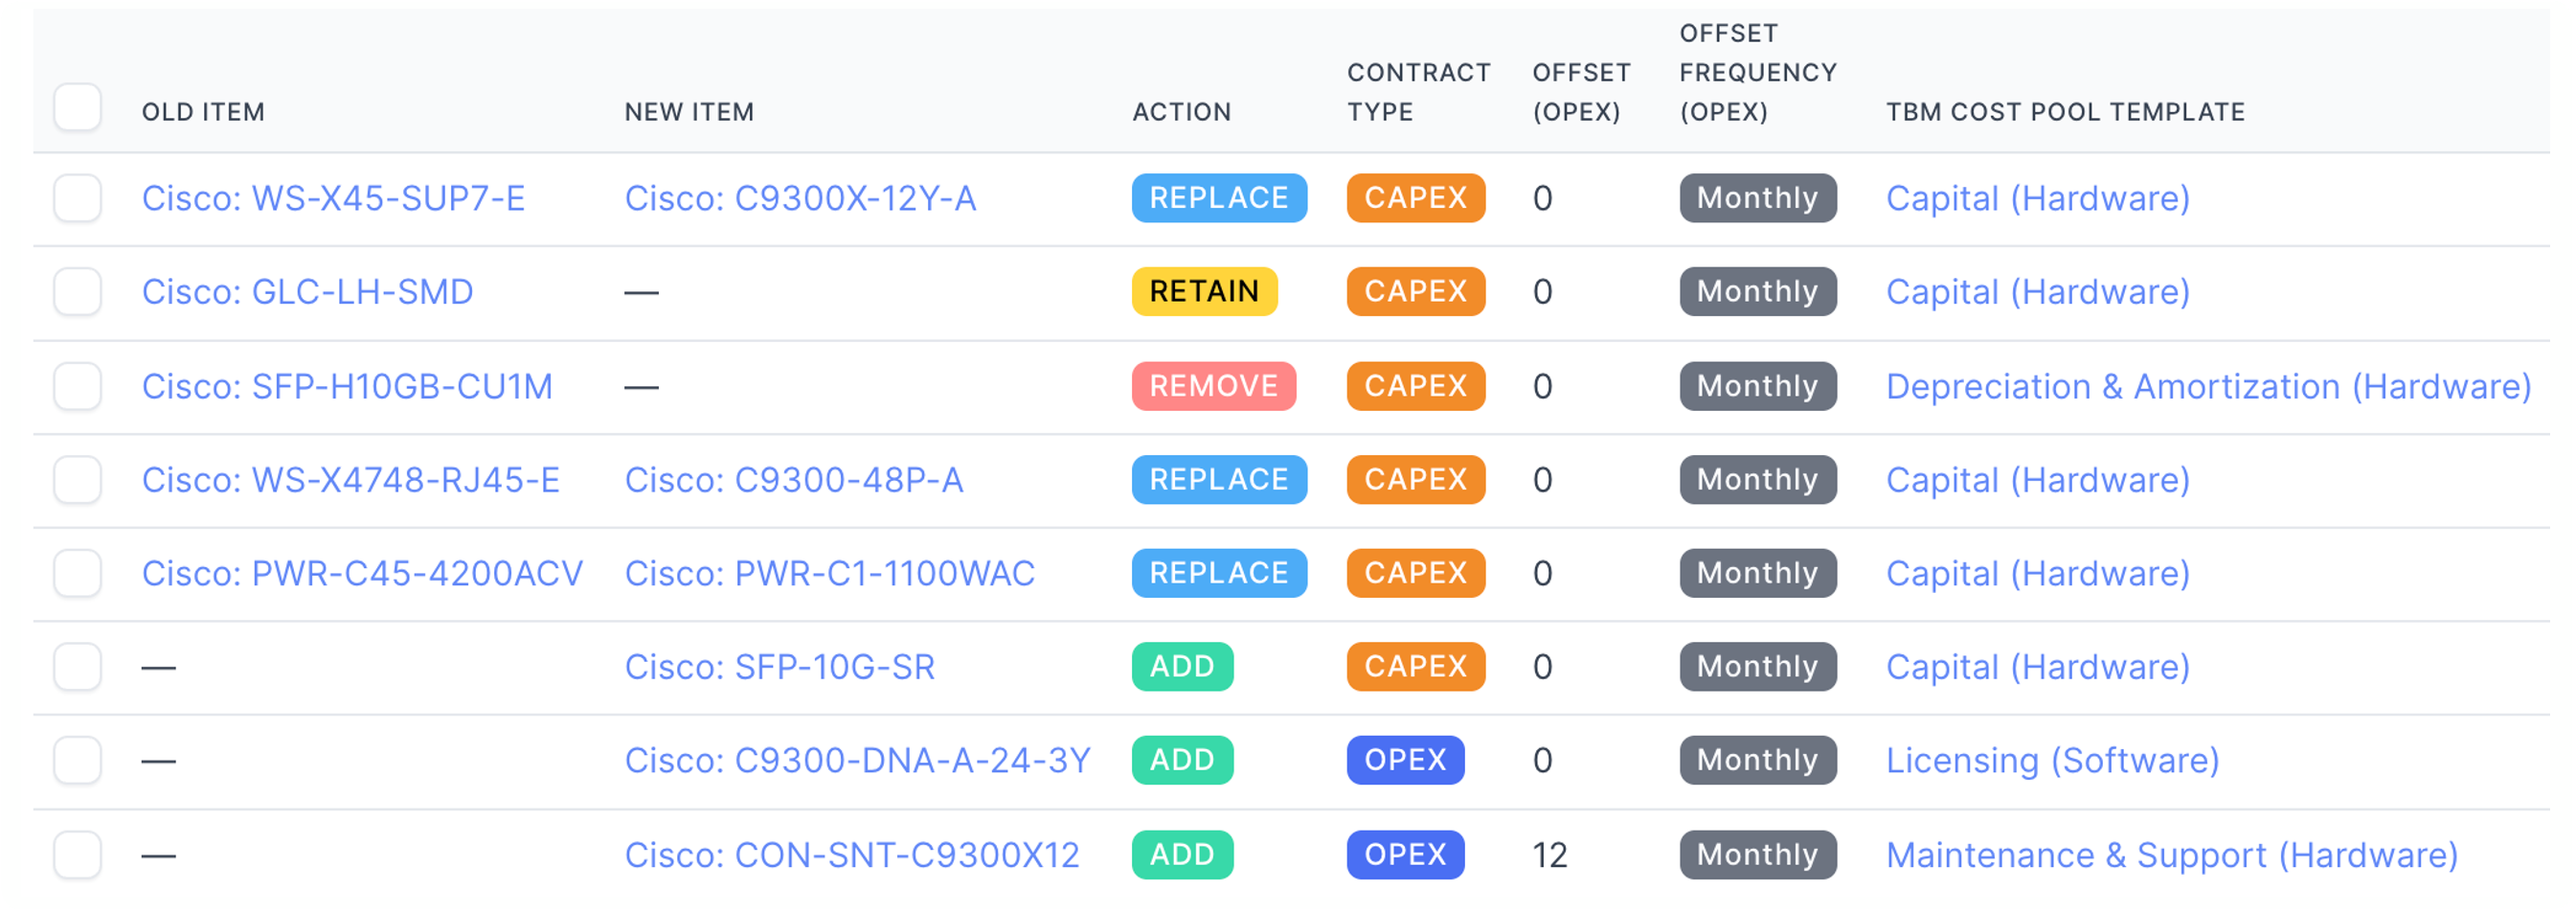
Task: Open the Cisco: CON-SNT-C9300X12 link
Action: (x=852, y=855)
